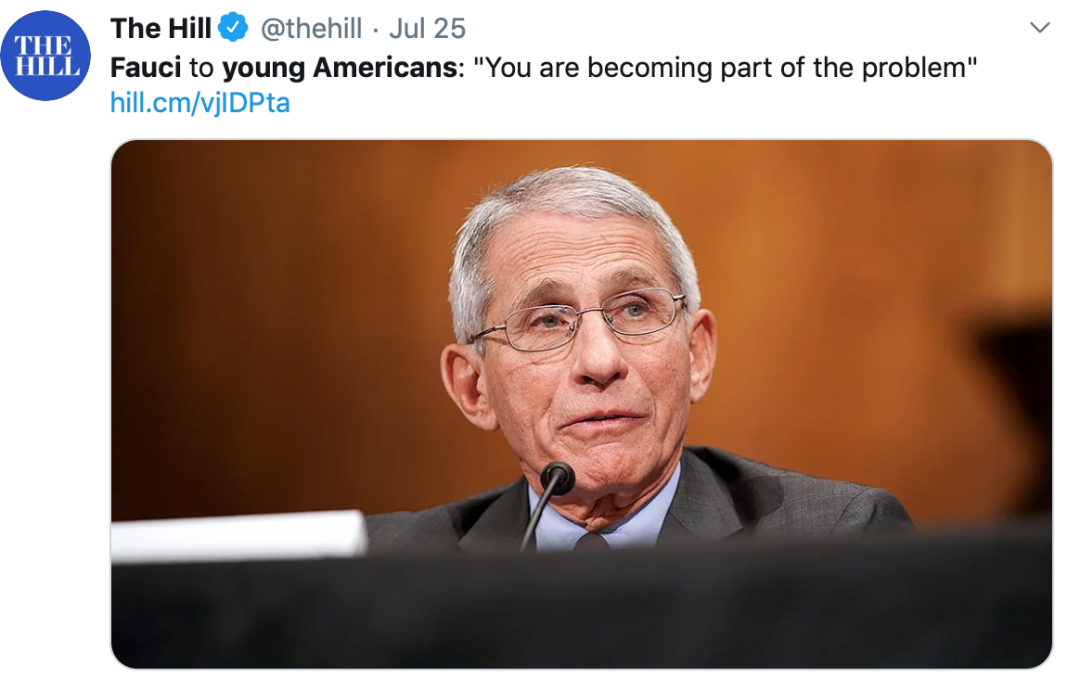
Task: Click the bold word Fauci in tweet
Action: [x=145, y=67]
